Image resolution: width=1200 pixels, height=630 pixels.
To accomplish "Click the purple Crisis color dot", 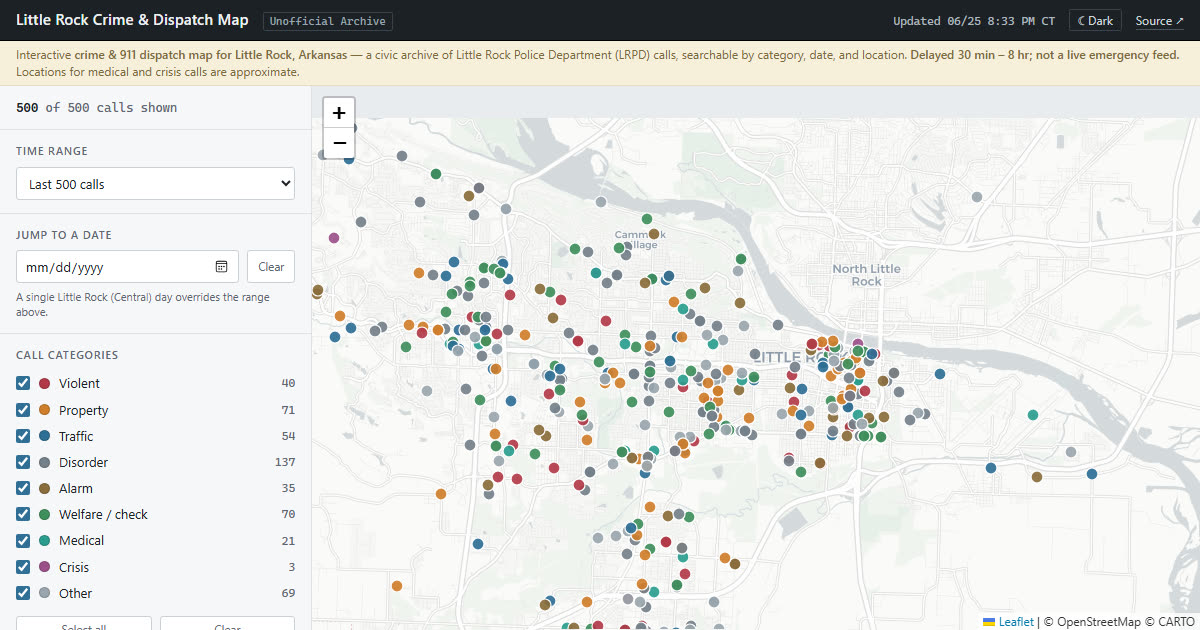I will [x=45, y=567].
